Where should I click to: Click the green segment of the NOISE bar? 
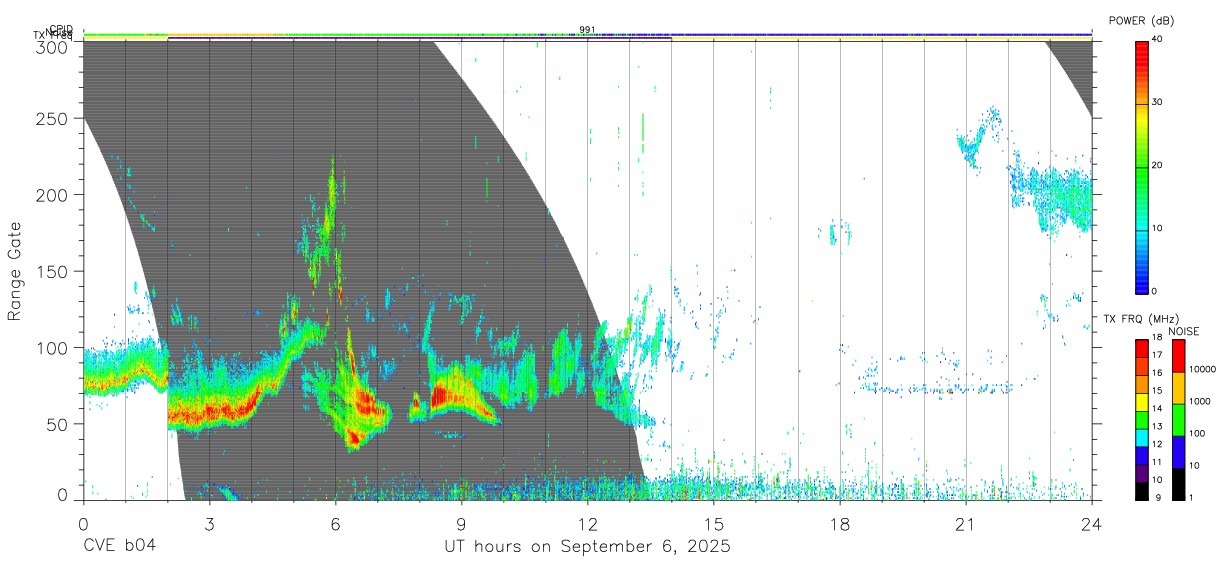coord(1178,420)
